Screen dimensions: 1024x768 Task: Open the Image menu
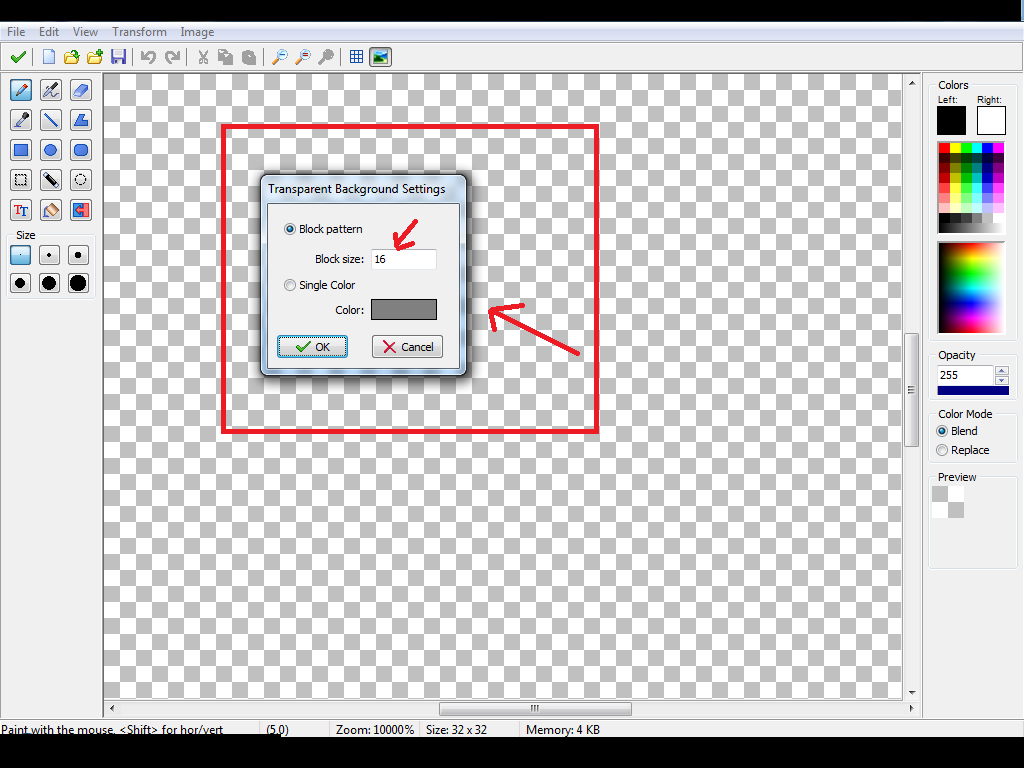click(197, 32)
